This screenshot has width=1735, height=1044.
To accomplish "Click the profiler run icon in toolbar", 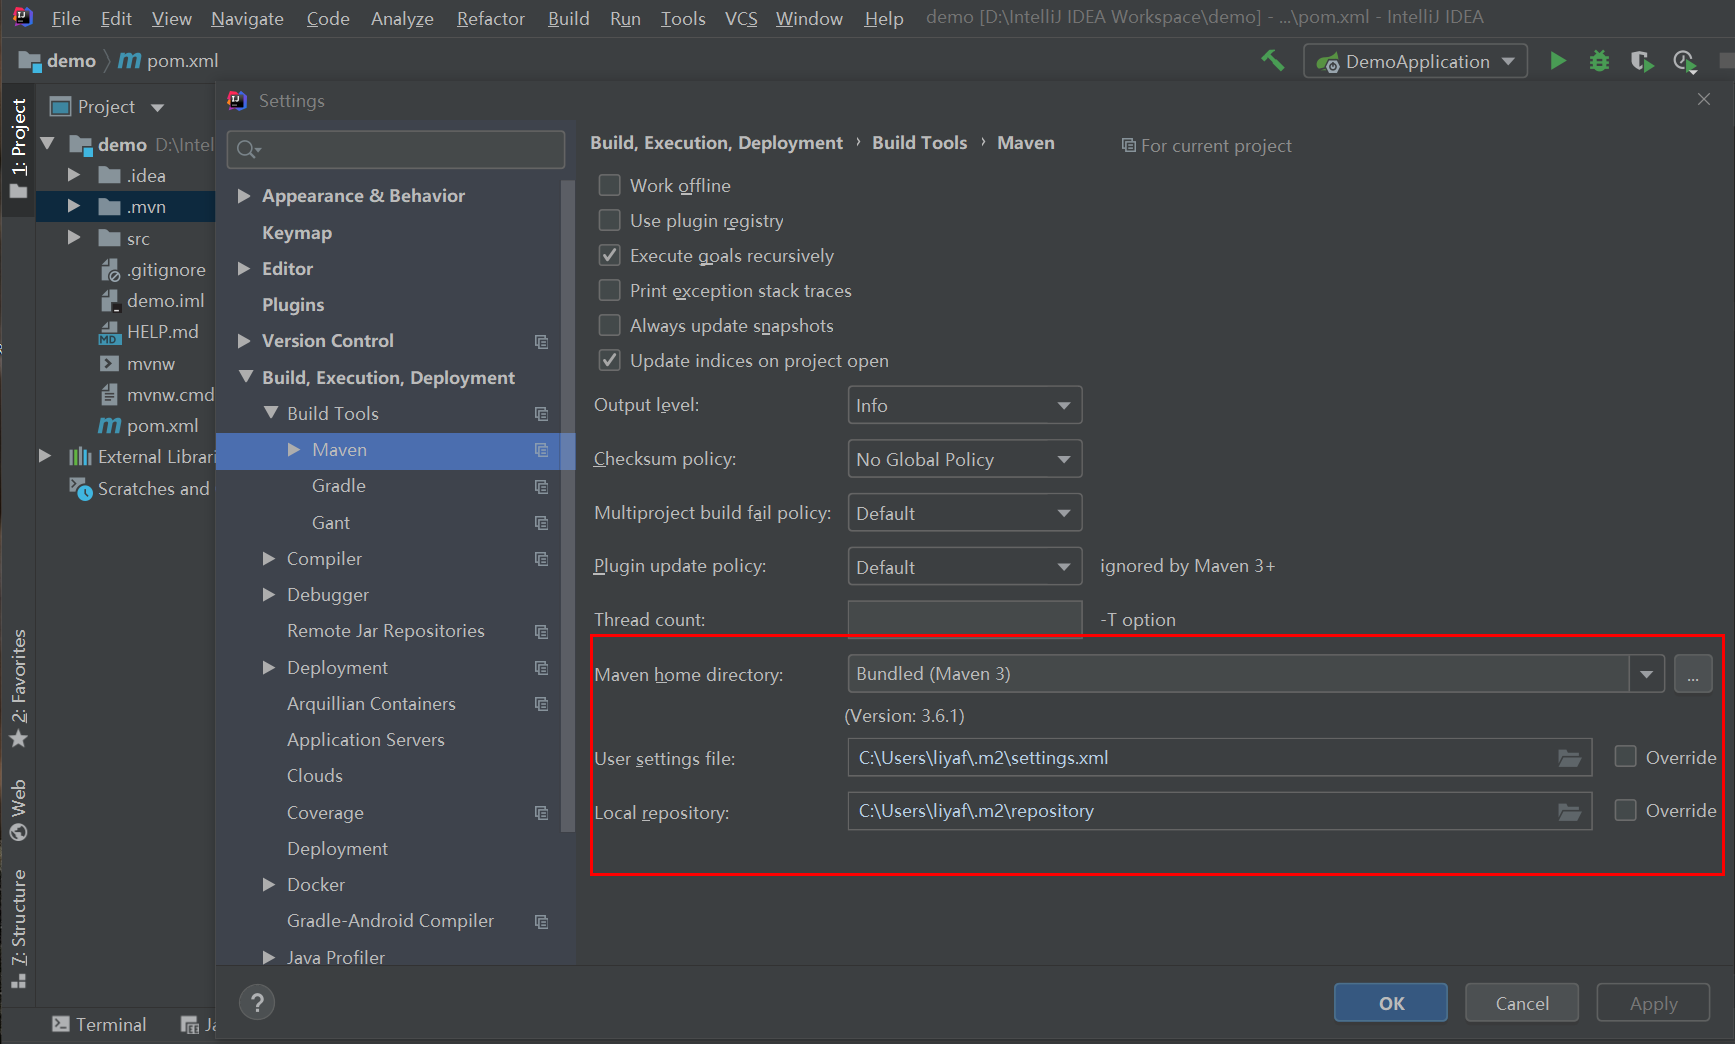I will [x=1685, y=62].
